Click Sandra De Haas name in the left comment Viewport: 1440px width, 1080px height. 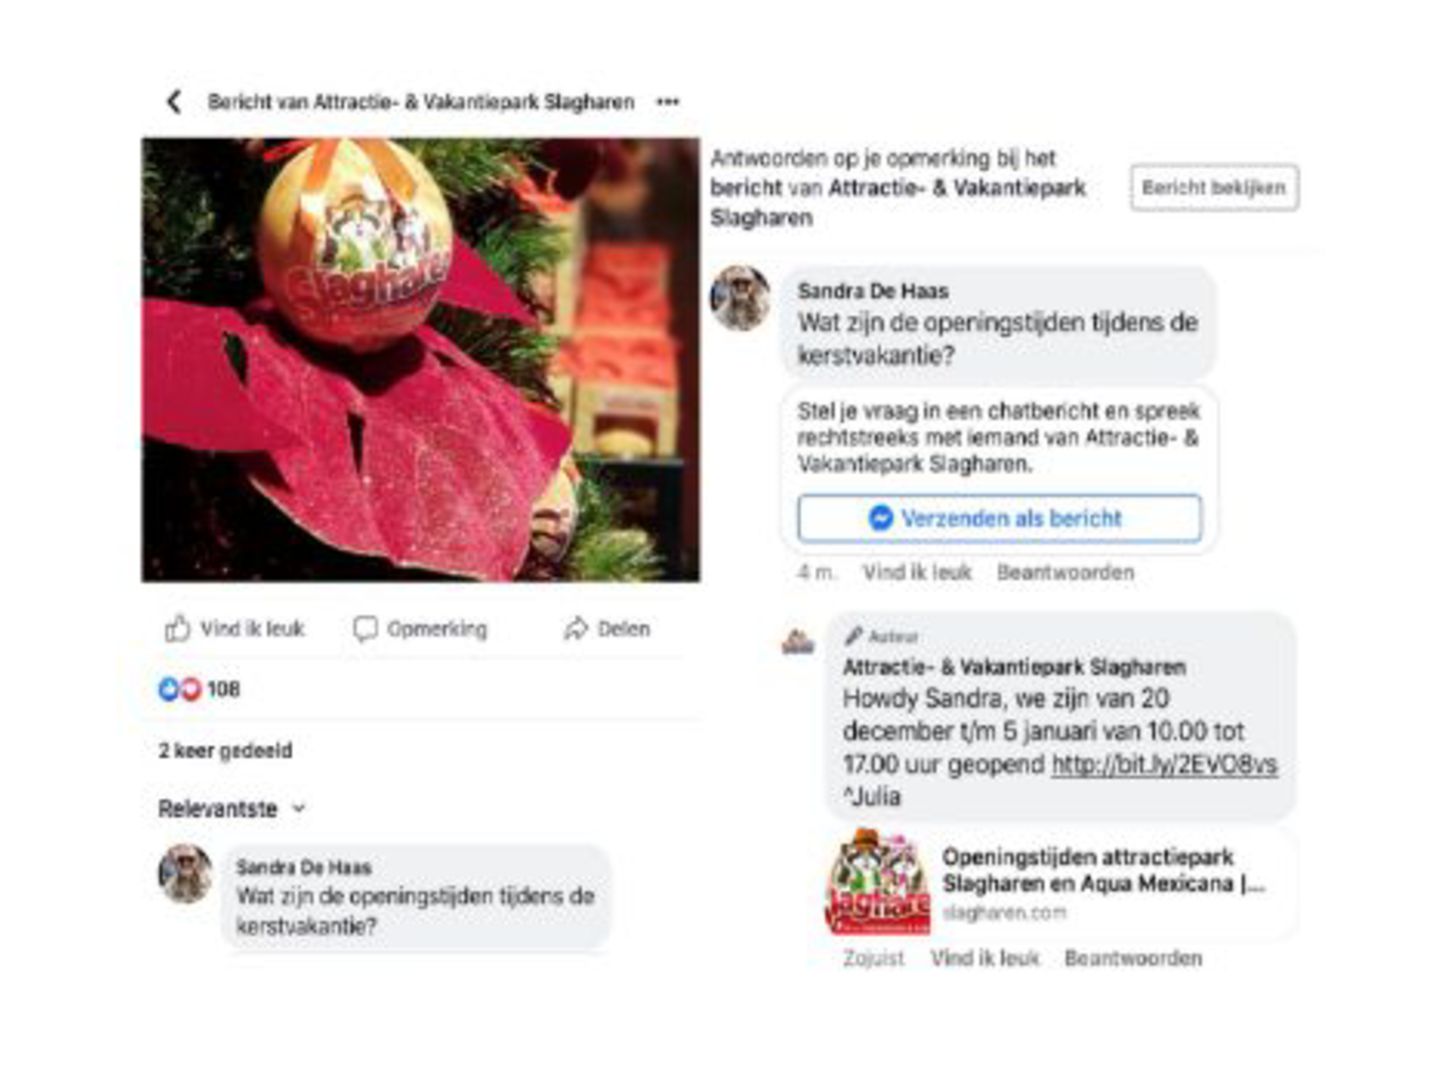click(303, 867)
